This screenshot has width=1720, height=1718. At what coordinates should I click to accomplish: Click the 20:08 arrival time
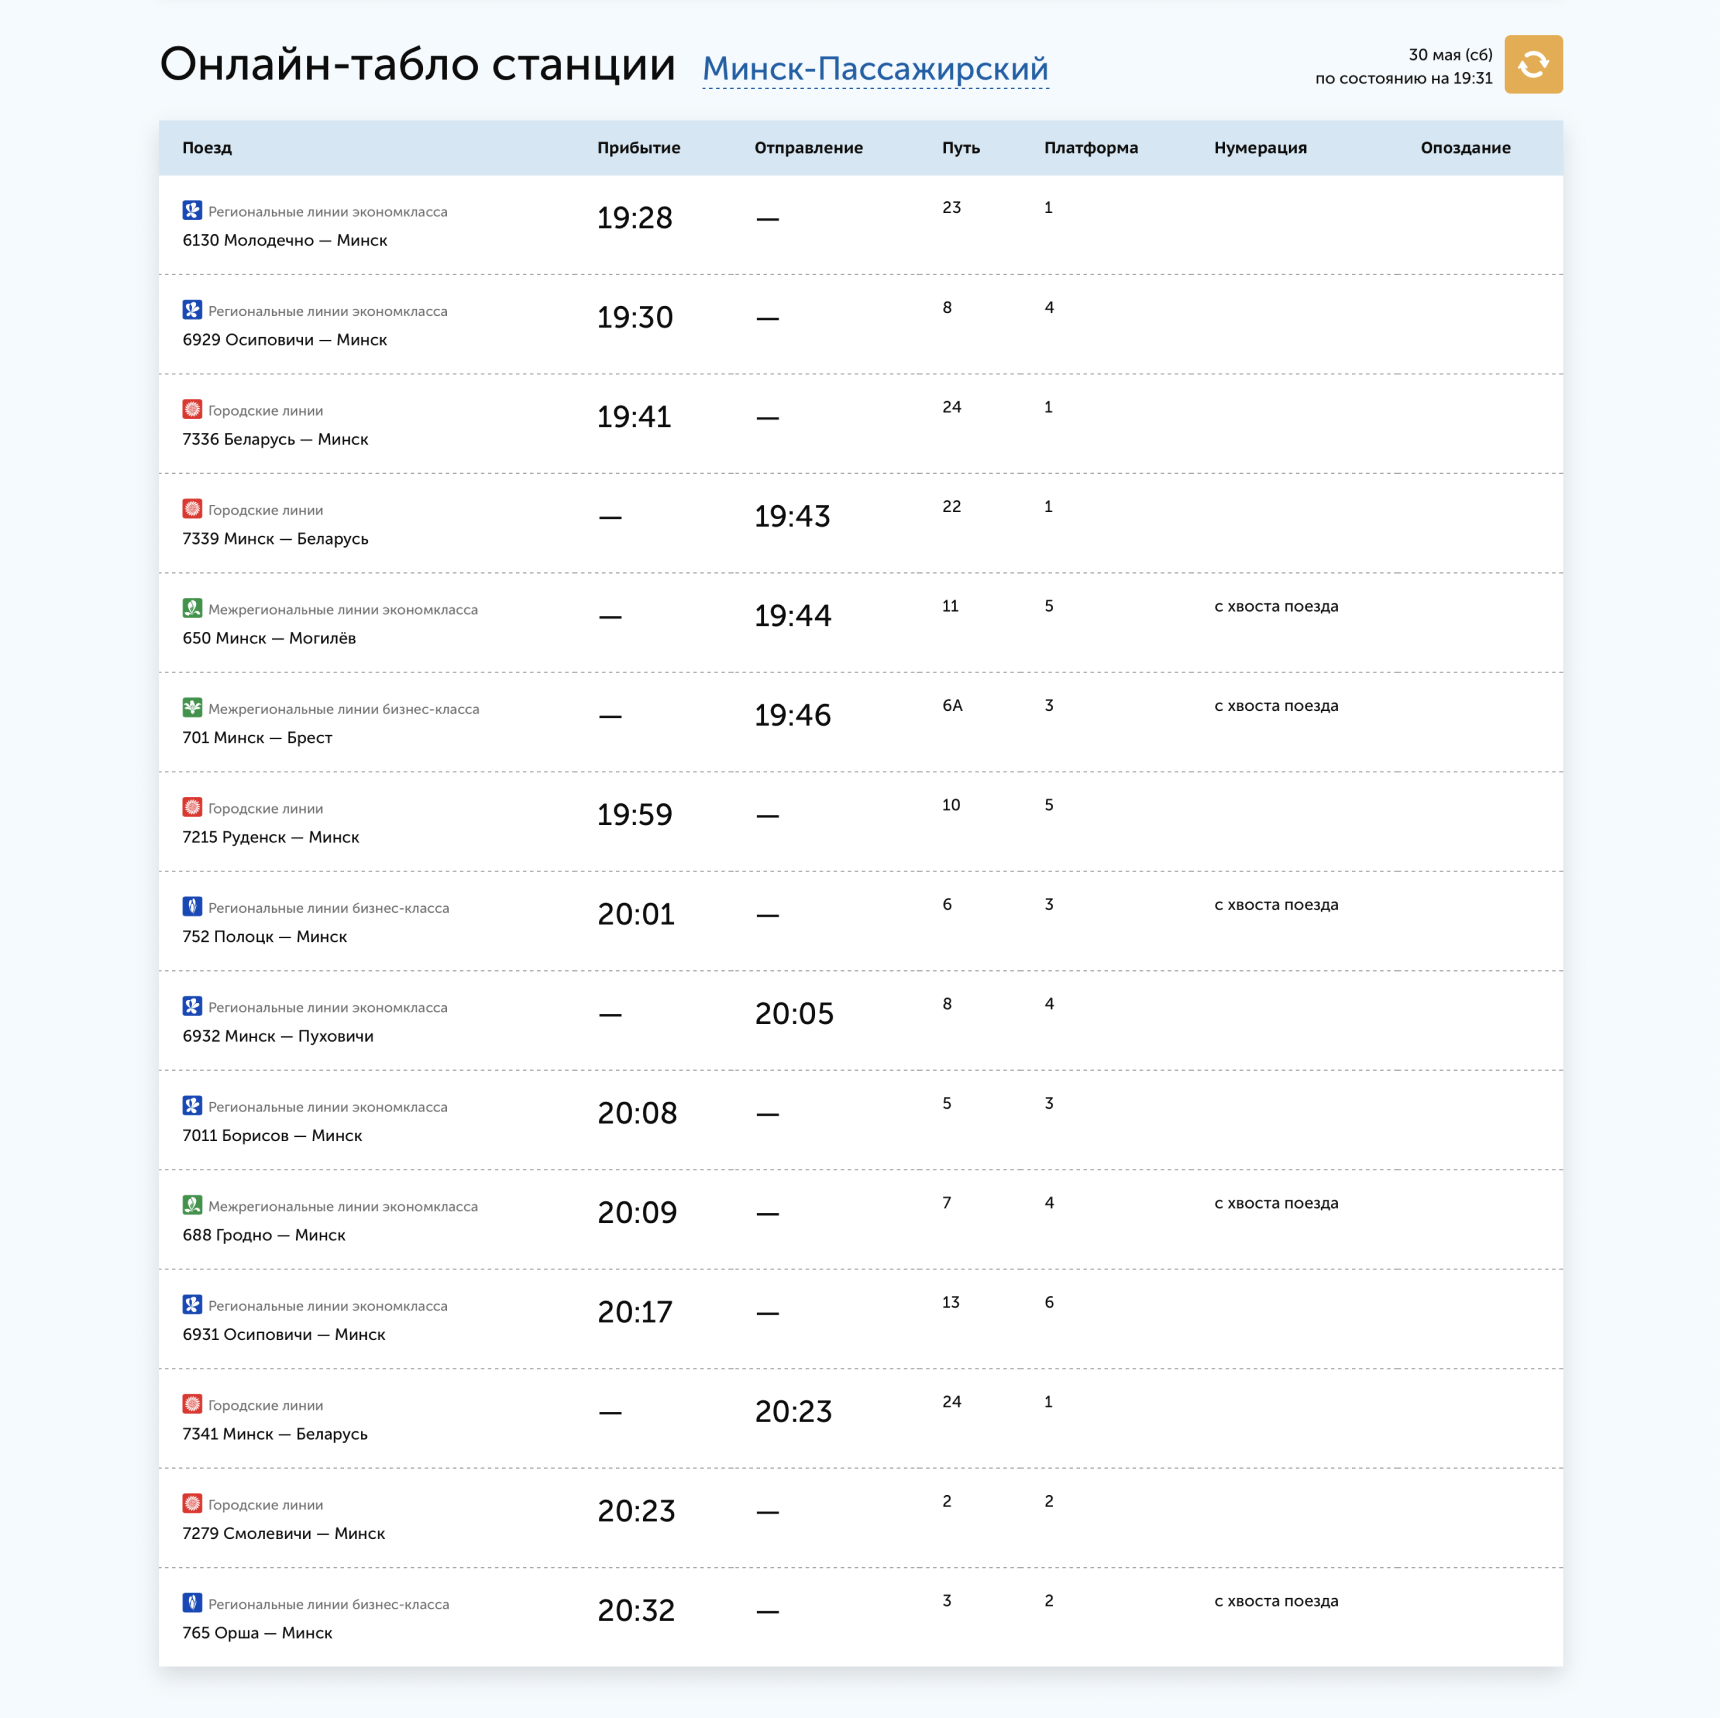coord(637,1114)
